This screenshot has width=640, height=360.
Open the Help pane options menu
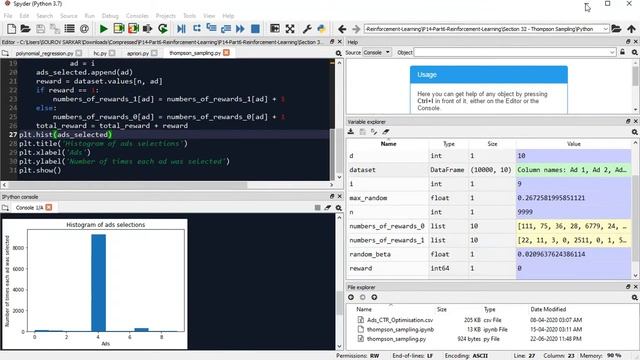[635, 52]
